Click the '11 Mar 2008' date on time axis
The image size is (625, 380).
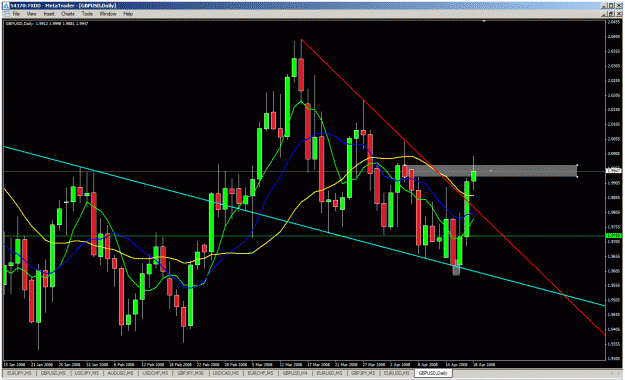pos(291,364)
